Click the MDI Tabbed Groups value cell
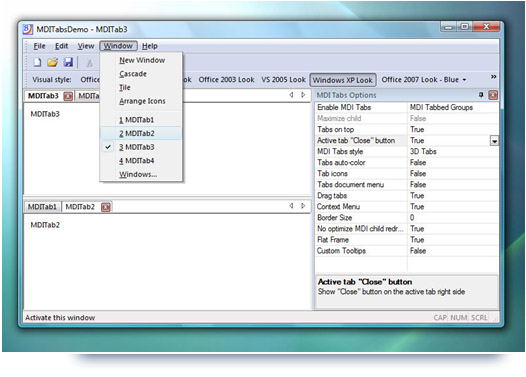This screenshot has height=377, width=526. 453,107
